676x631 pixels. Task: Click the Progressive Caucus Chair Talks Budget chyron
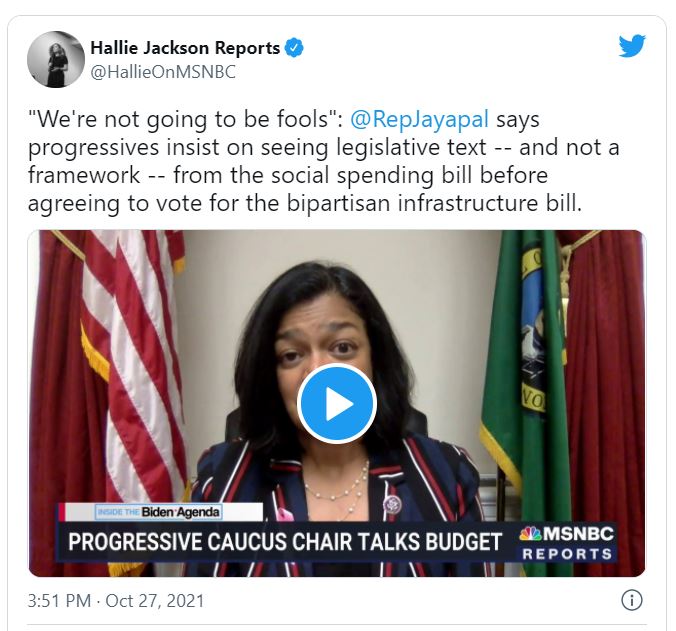[285, 542]
